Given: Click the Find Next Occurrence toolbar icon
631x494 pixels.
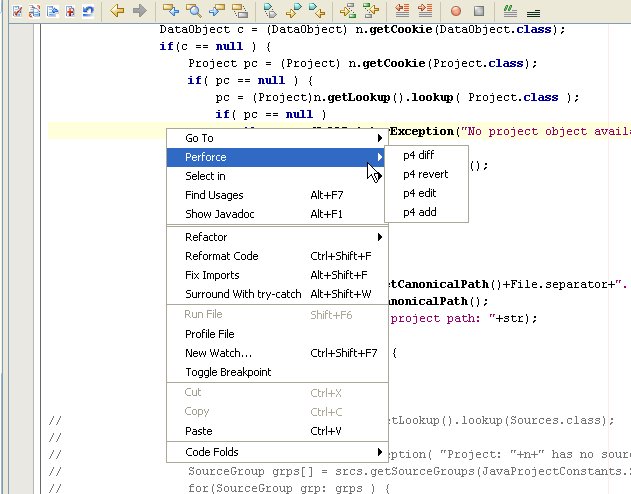Looking at the screenshot, I should tap(217, 10).
